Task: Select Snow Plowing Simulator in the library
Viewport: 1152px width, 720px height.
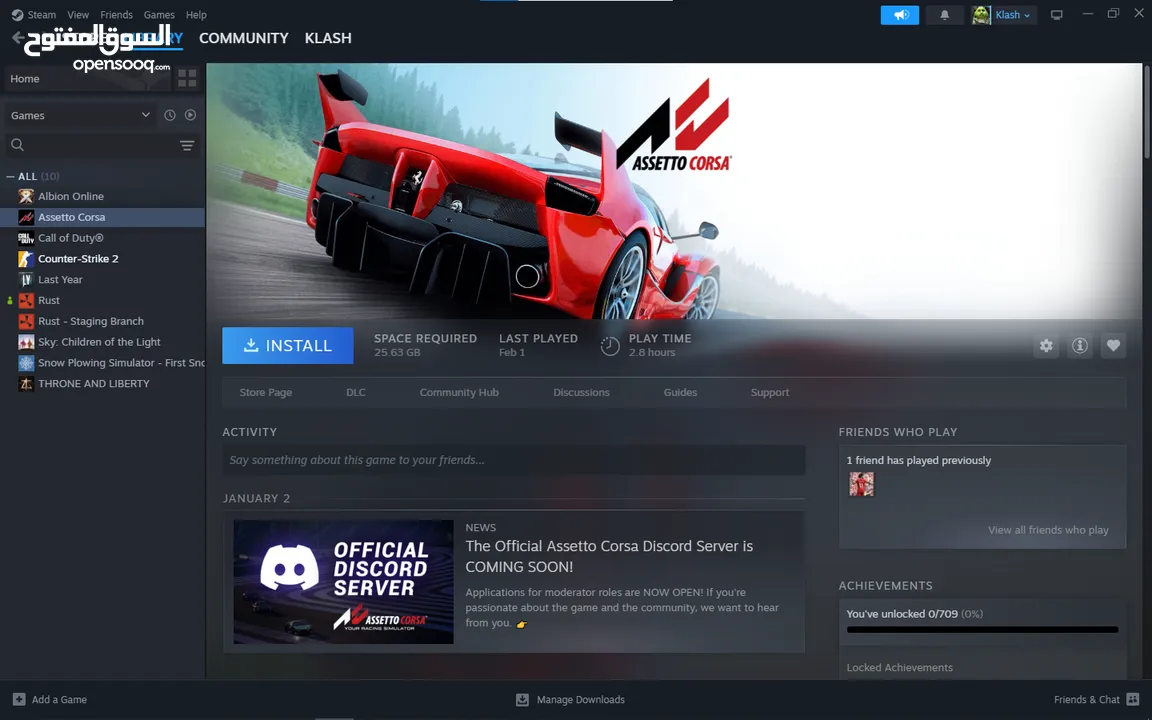Action: [103, 363]
